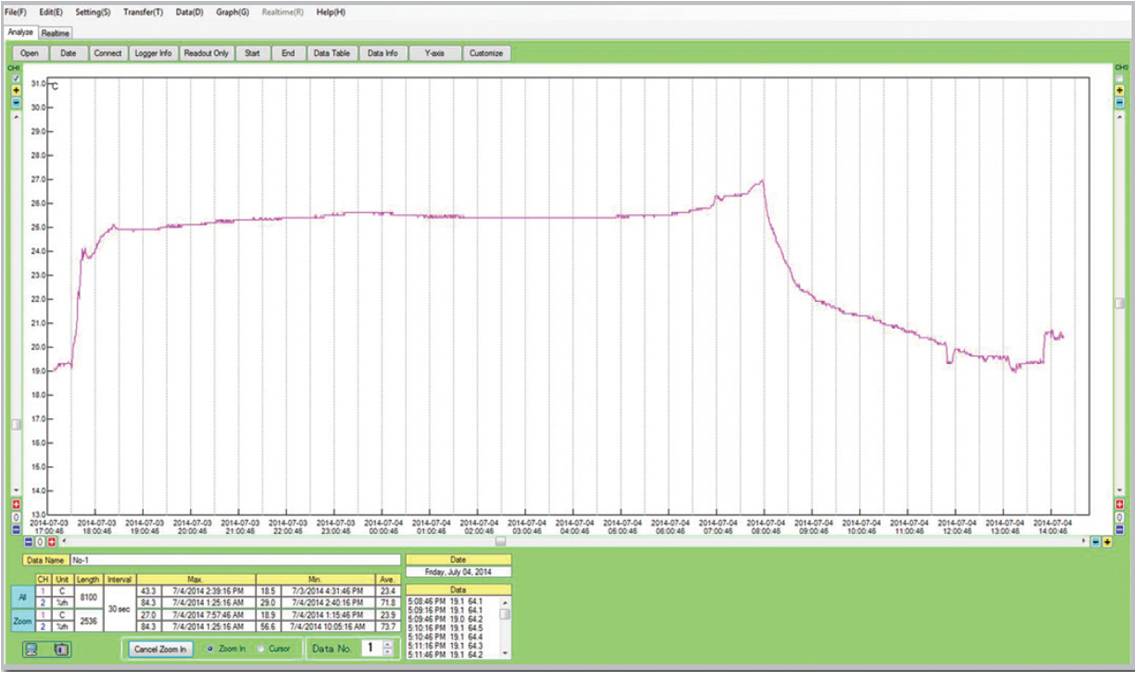Click the Logger Info button
The image size is (1136, 673).
153,53
